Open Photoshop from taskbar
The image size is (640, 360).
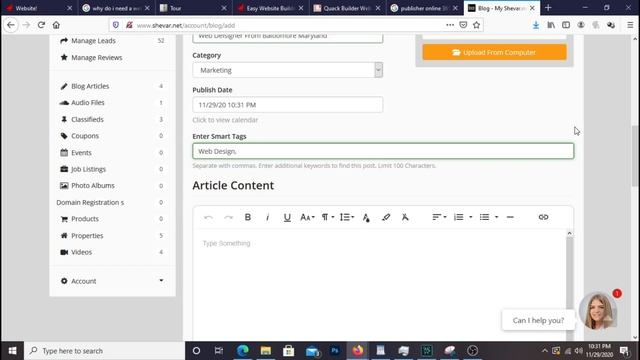[x=335, y=351]
